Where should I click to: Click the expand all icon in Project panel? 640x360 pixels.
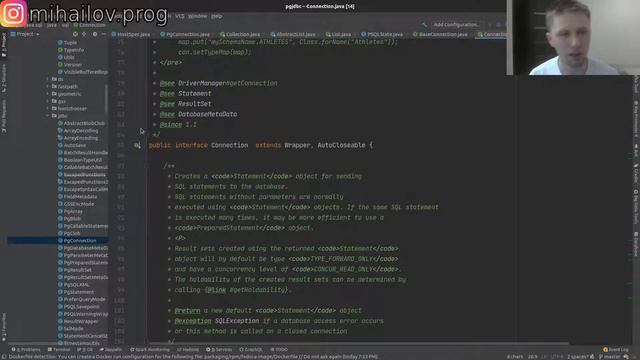pyautogui.click(x=84, y=34)
